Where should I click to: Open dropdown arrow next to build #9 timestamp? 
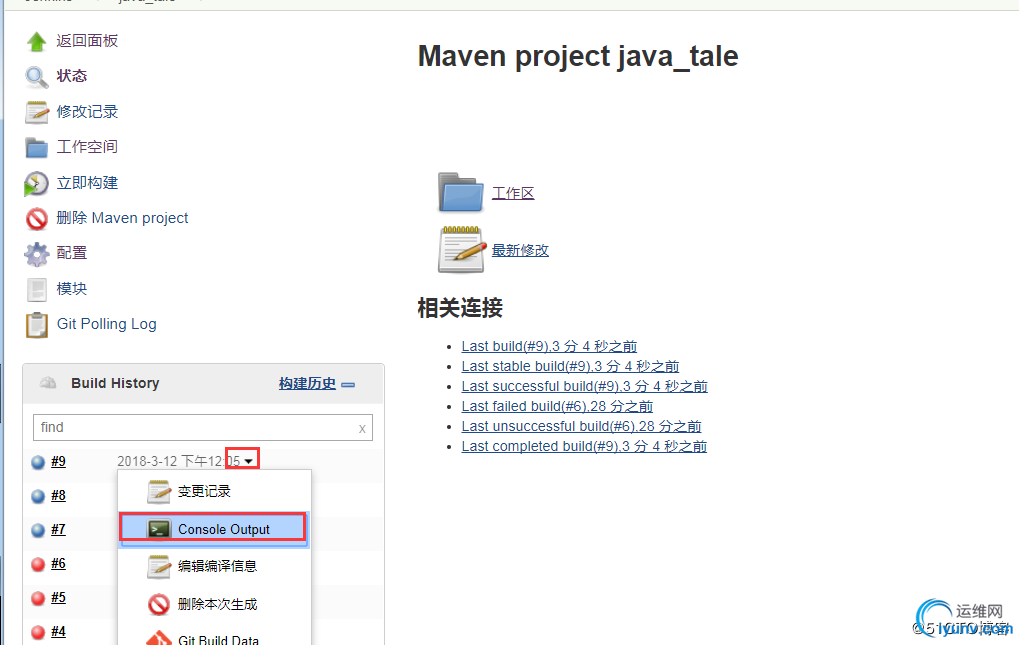click(248, 461)
